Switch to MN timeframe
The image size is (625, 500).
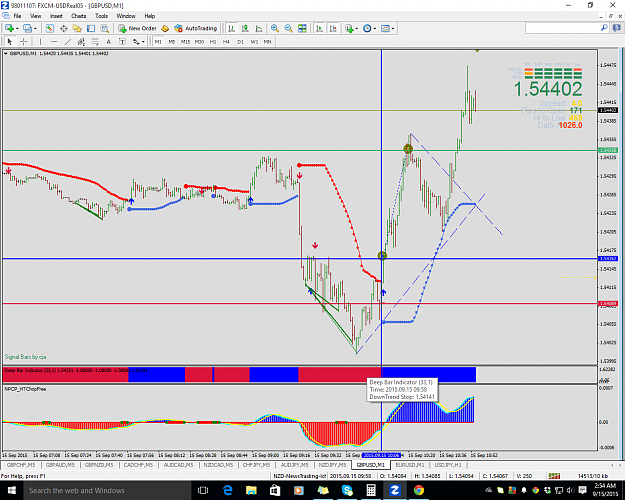(x=267, y=41)
